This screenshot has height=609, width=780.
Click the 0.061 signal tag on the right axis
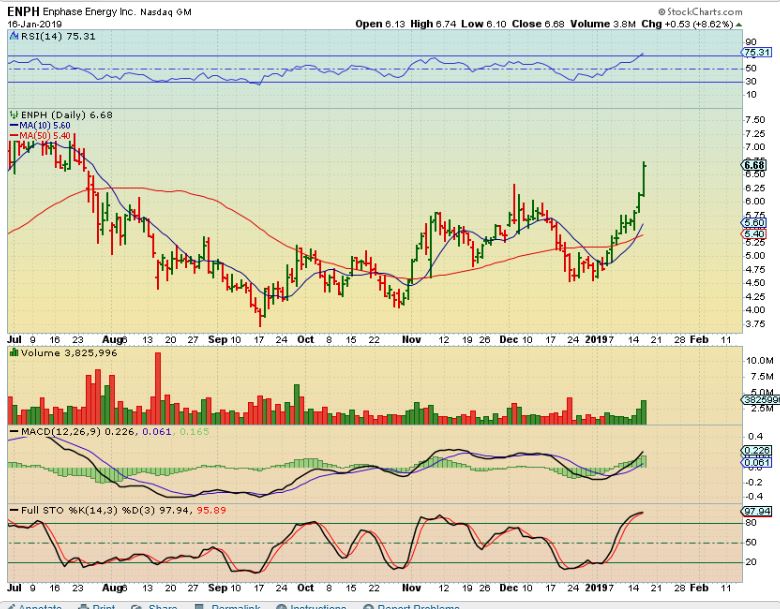pyautogui.click(x=757, y=463)
